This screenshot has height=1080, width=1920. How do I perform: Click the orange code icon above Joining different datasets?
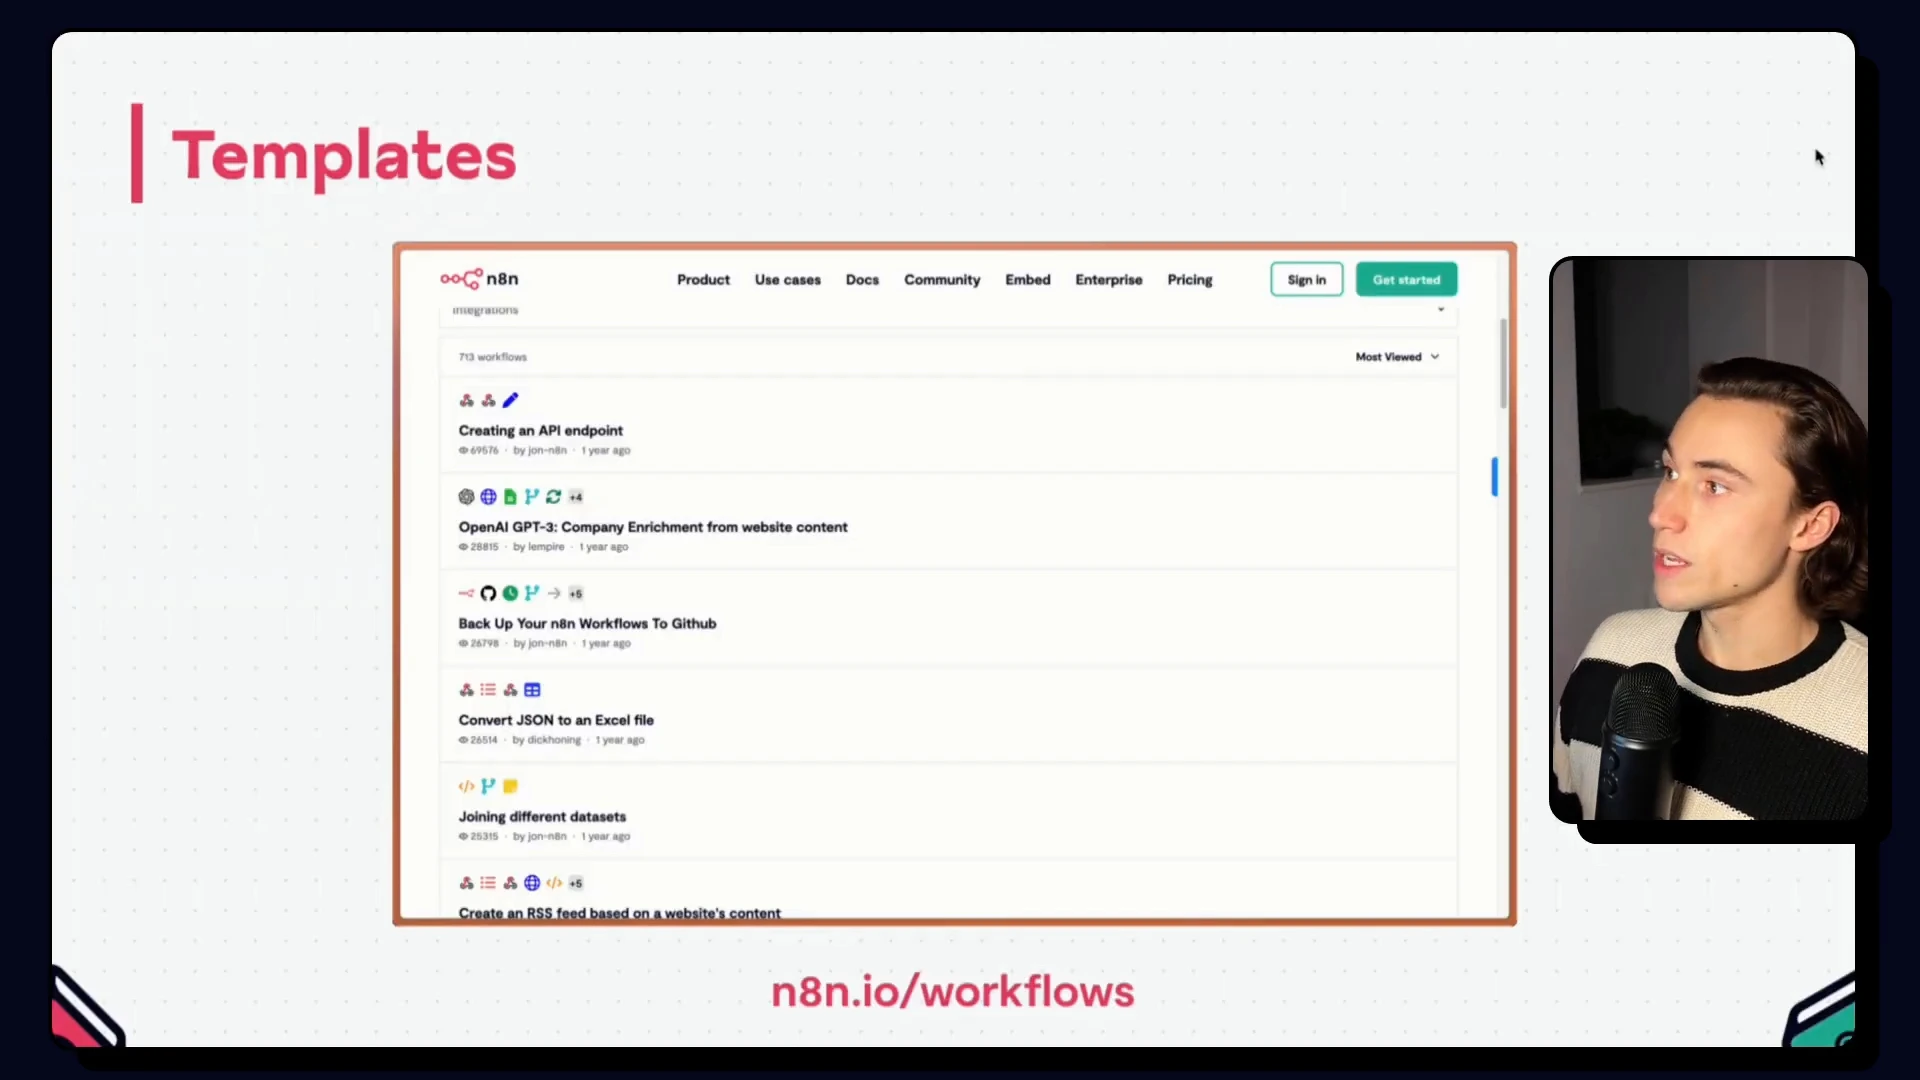point(466,786)
